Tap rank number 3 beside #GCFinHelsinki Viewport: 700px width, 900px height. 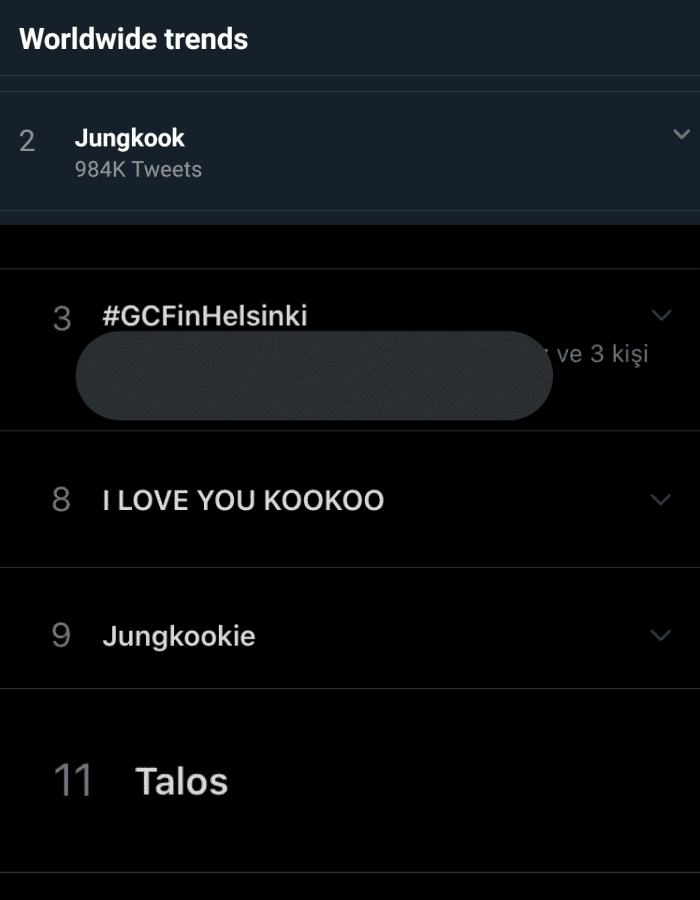[62, 319]
